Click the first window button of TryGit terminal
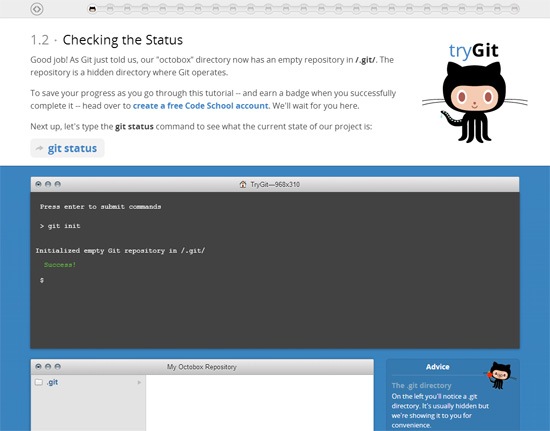Image resolution: width=550 pixels, height=431 pixels. tap(38, 184)
